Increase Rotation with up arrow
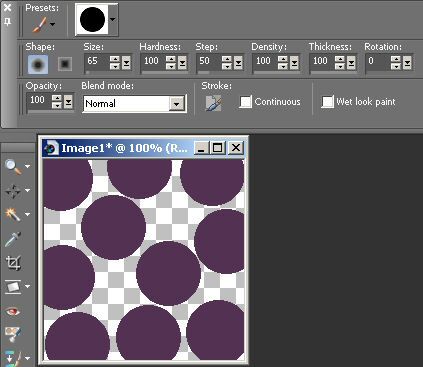 pyautogui.click(x=396, y=58)
